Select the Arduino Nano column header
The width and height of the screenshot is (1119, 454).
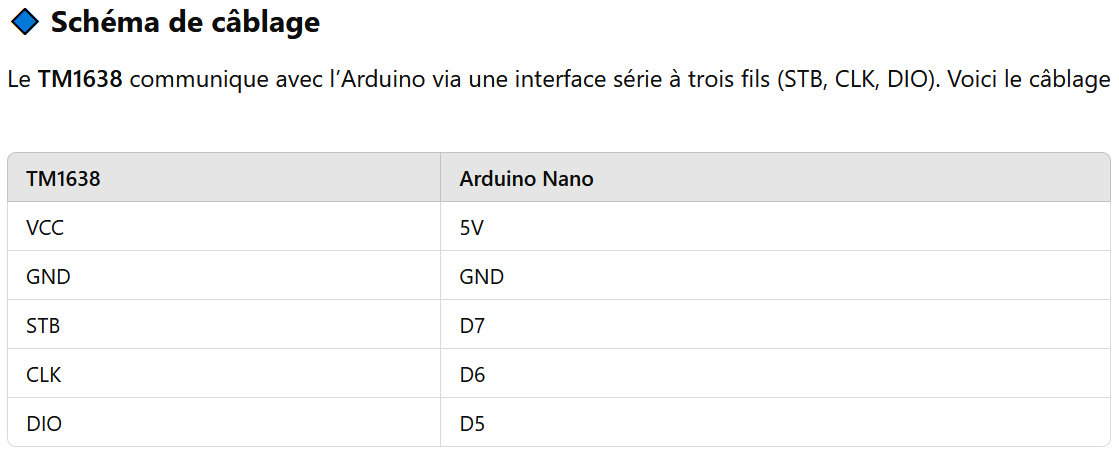point(775,178)
